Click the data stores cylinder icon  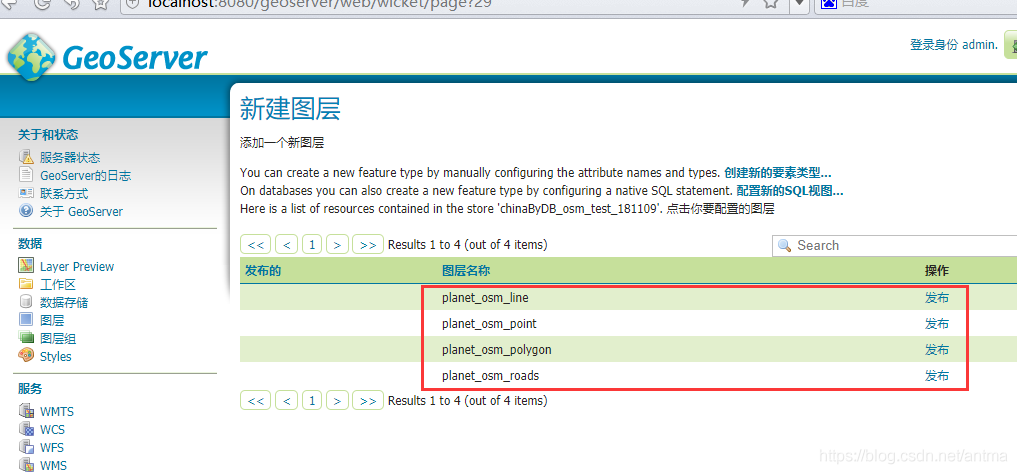[x=26, y=302]
